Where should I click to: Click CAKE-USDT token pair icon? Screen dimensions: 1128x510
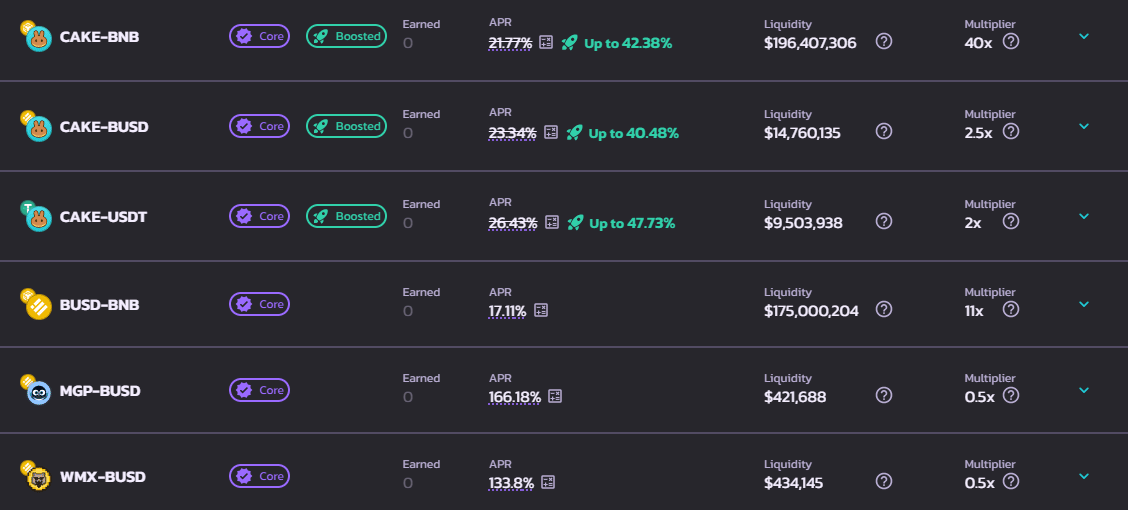pyautogui.click(x=37, y=216)
